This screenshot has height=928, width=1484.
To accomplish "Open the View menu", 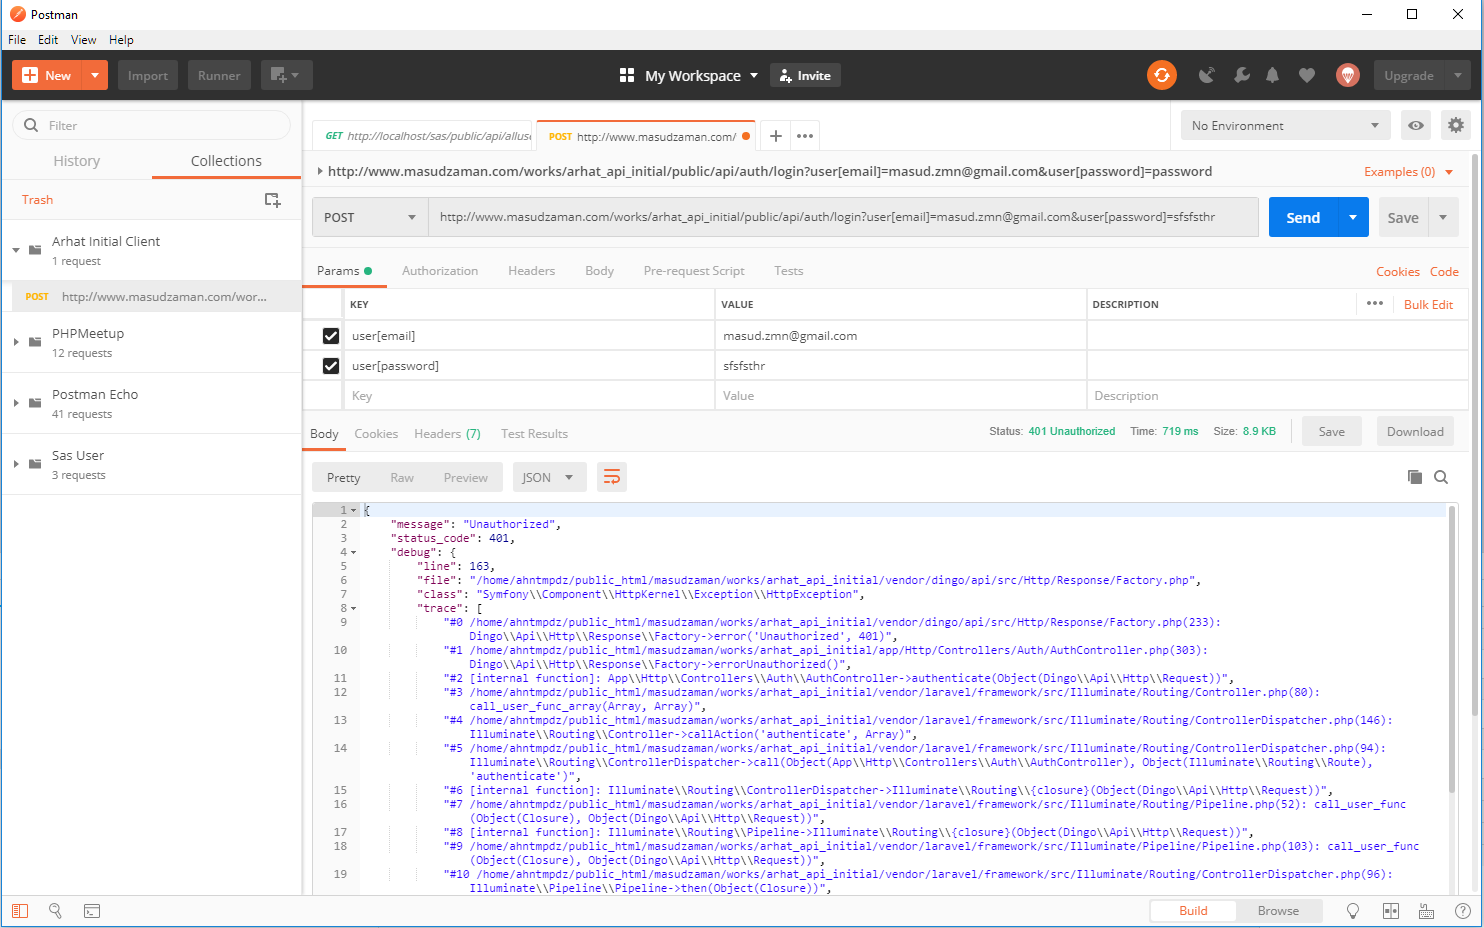I will click(83, 40).
